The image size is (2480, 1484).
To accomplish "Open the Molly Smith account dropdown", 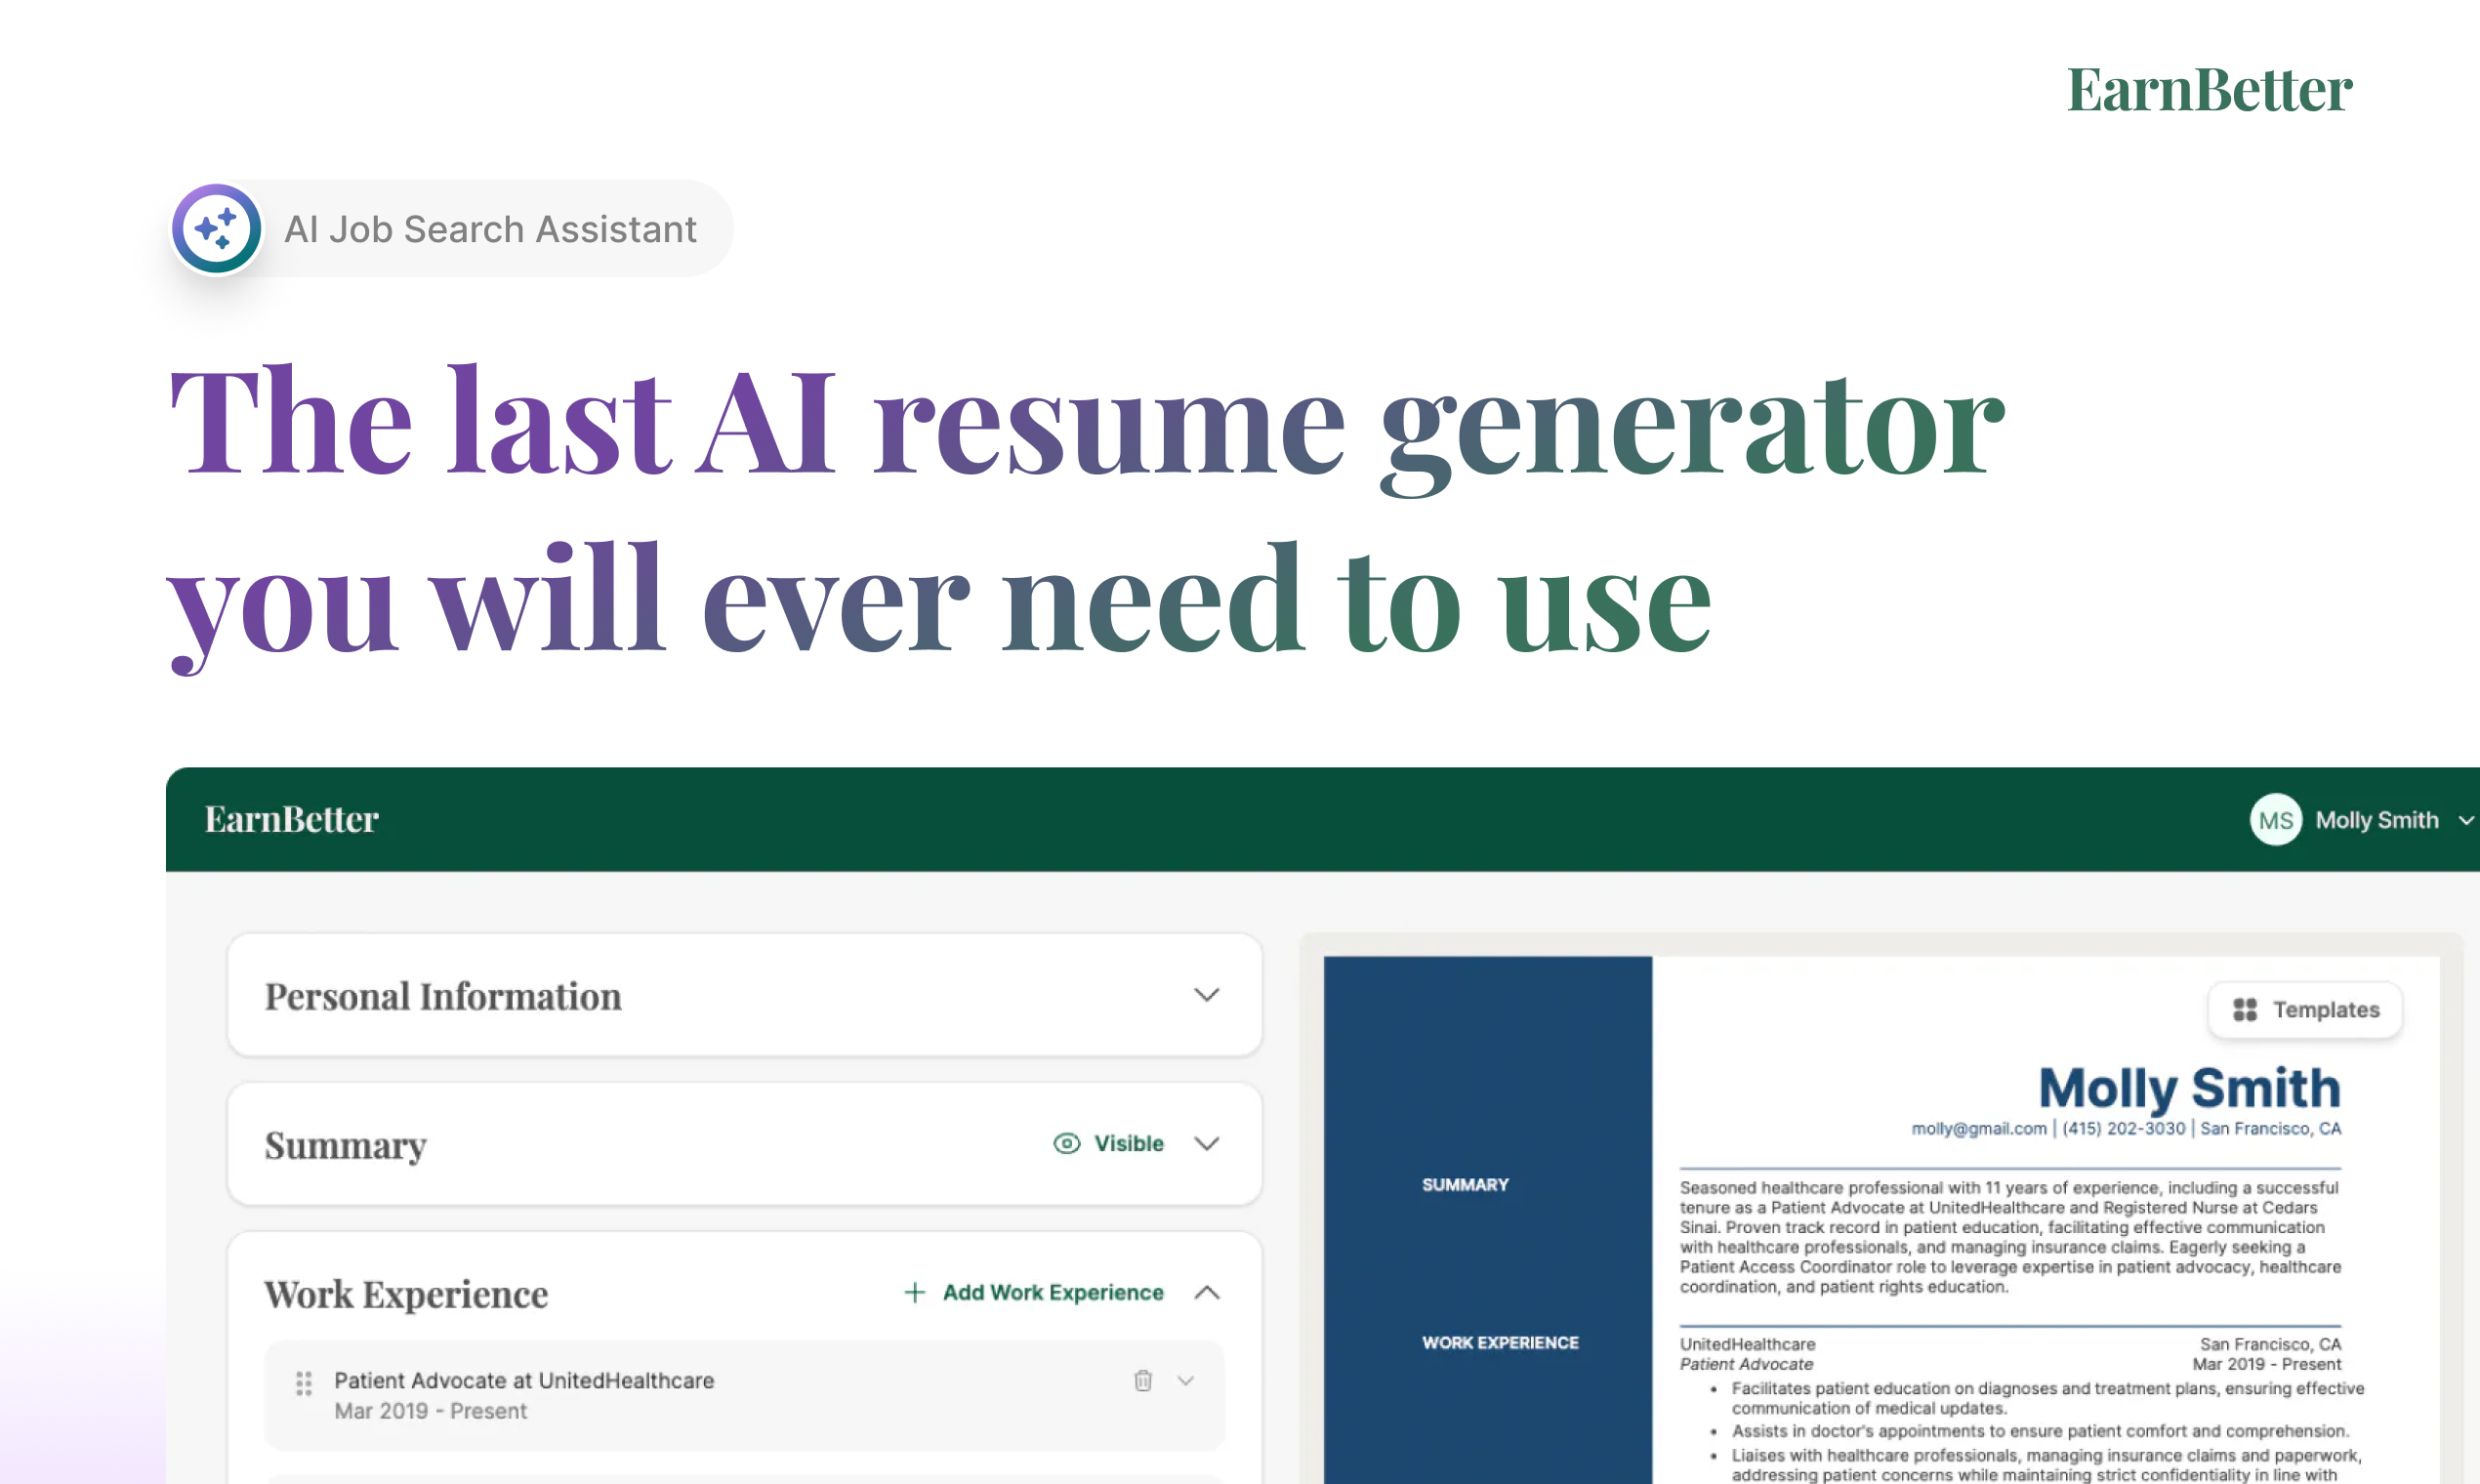I will pyautogui.click(x=2465, y=820).
